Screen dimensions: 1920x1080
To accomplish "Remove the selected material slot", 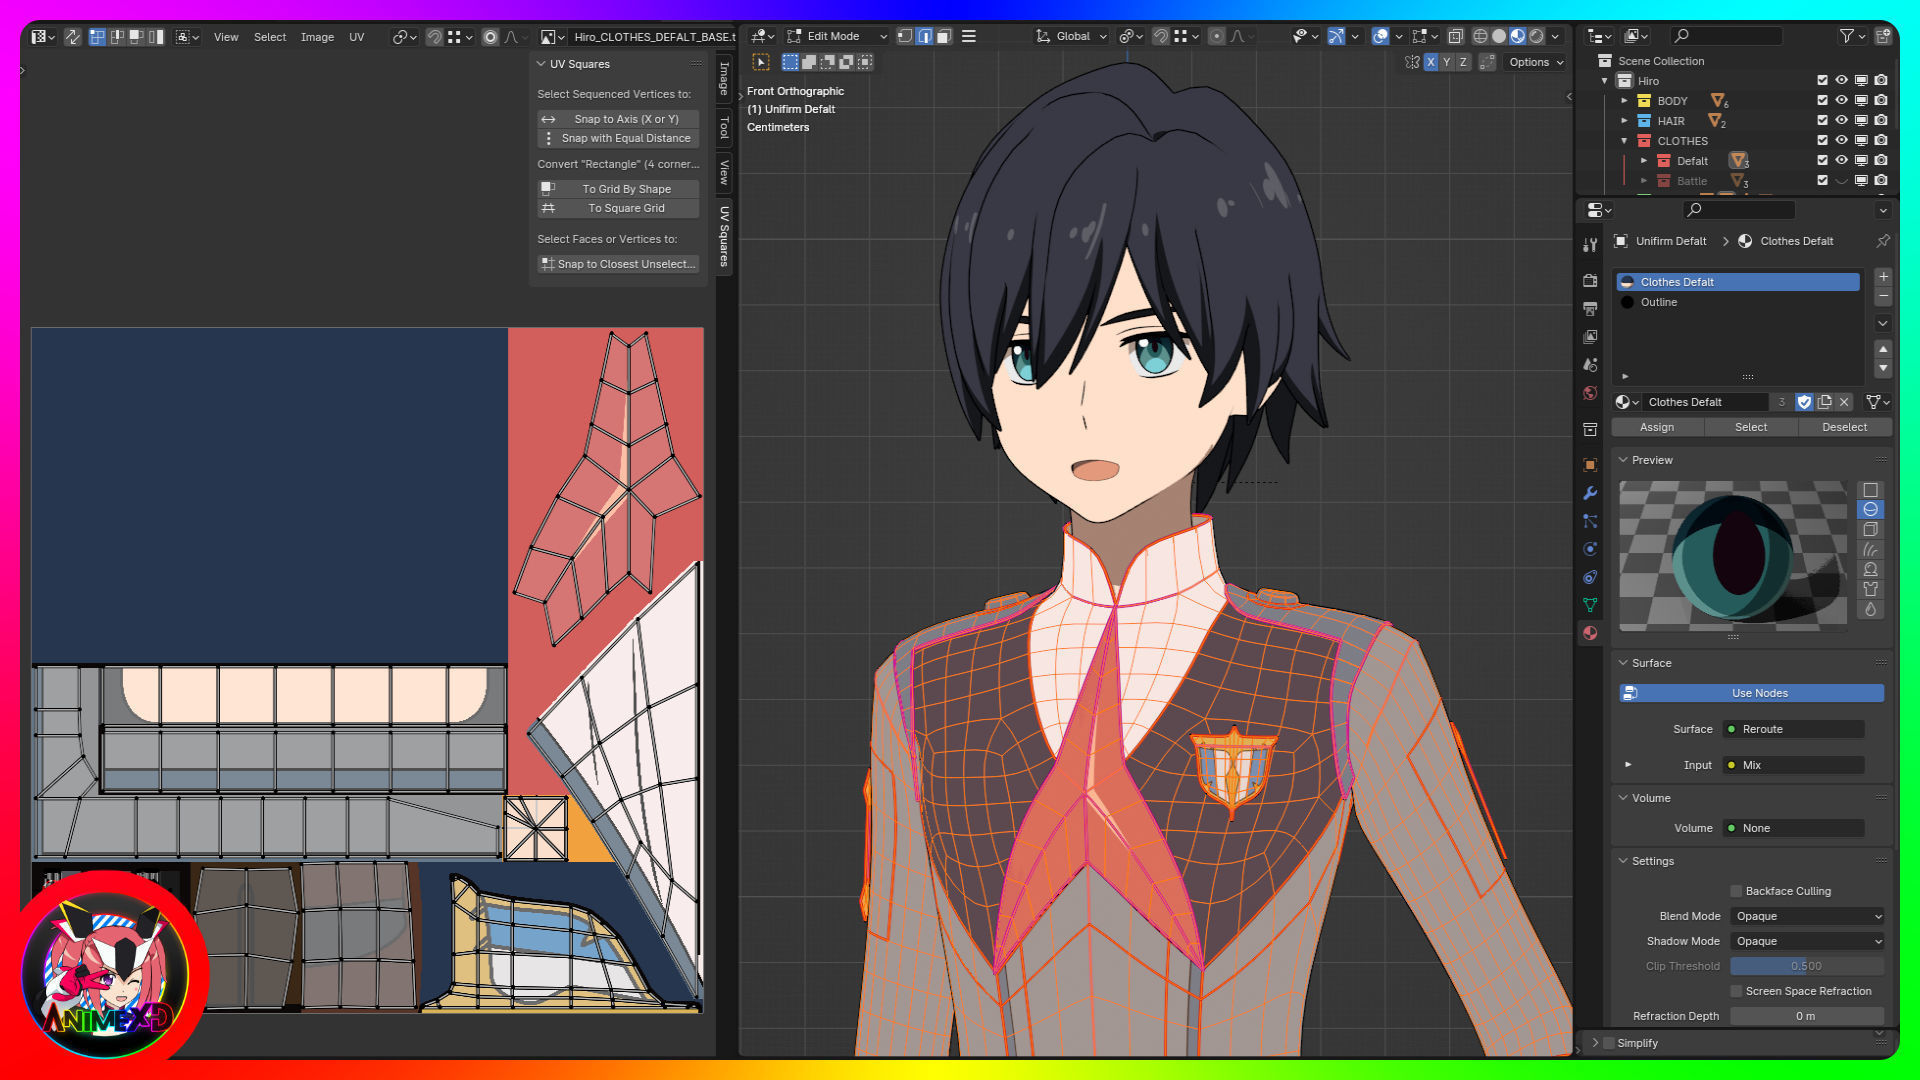I will 1883,297.
